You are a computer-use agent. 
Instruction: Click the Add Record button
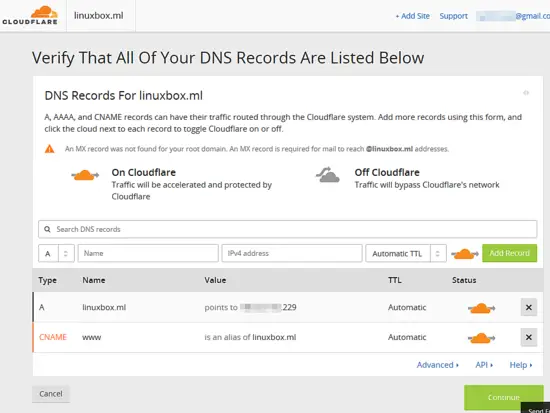pos(509,253)
